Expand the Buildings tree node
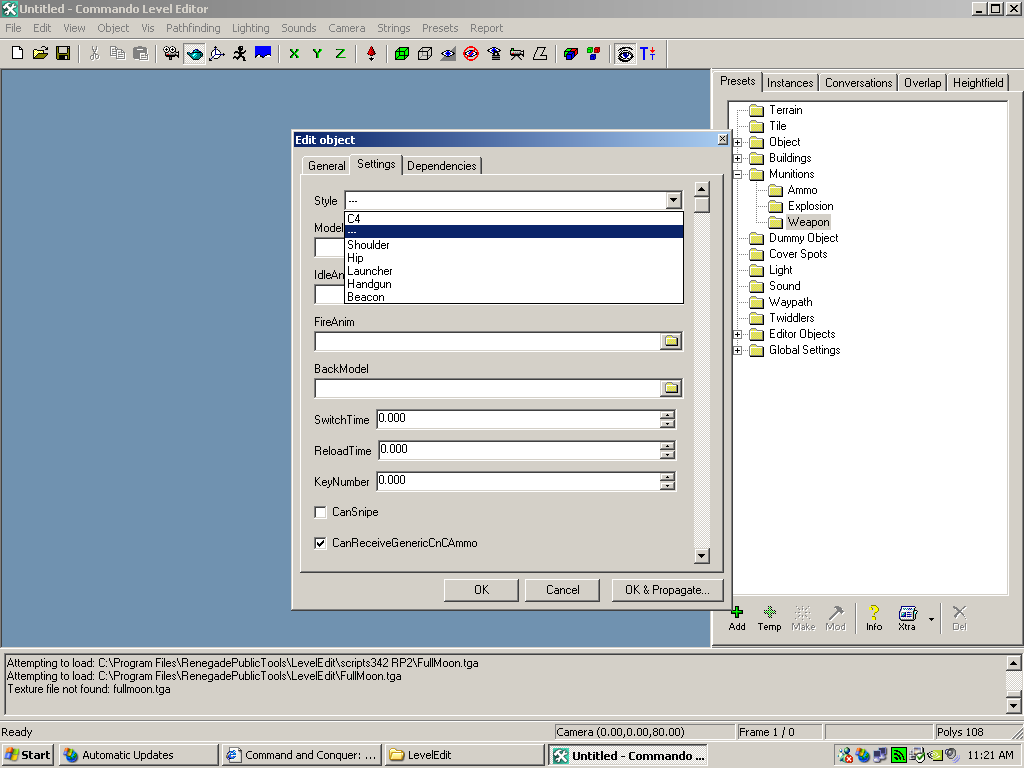Viewport: 1024px width, 768px height. [x=738, y=158]
